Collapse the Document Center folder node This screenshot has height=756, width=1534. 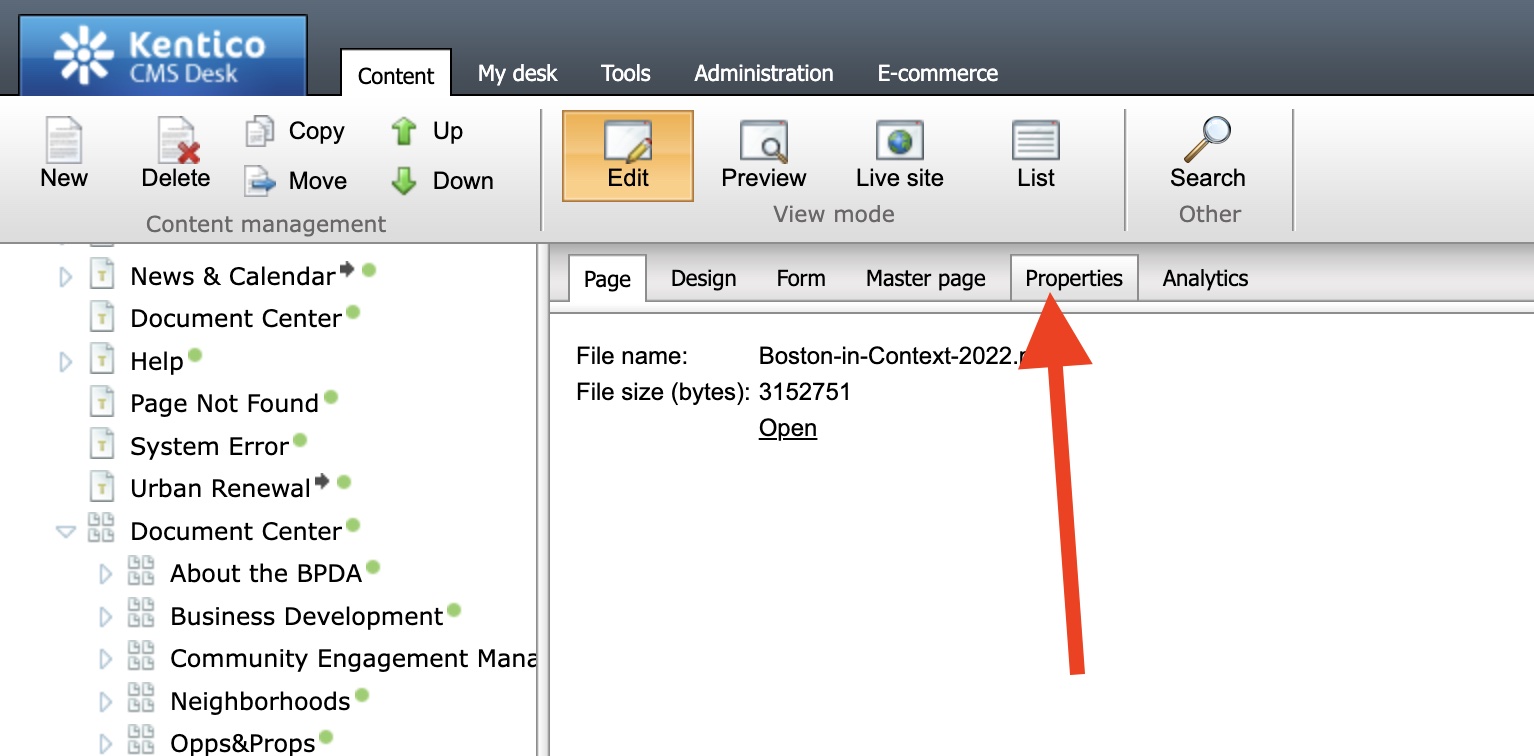pyautogui.click(x=66, y=532)
